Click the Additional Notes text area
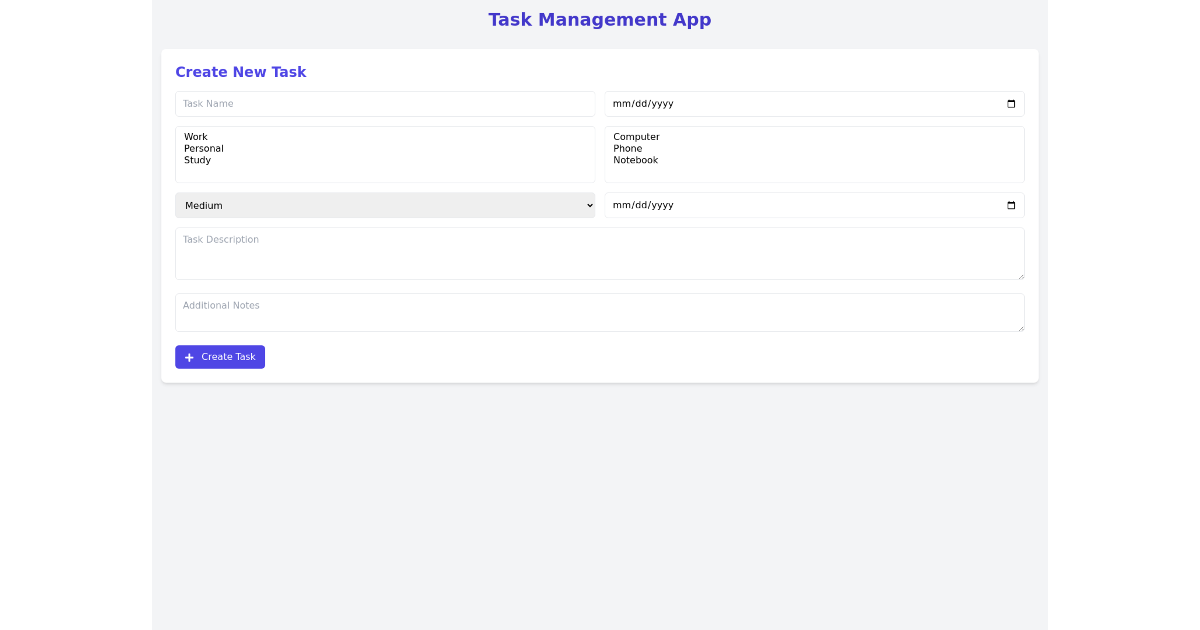Image resolution: width=1200 pixels, height=630 pixels. pyautogui.click(x=600, y=312)
